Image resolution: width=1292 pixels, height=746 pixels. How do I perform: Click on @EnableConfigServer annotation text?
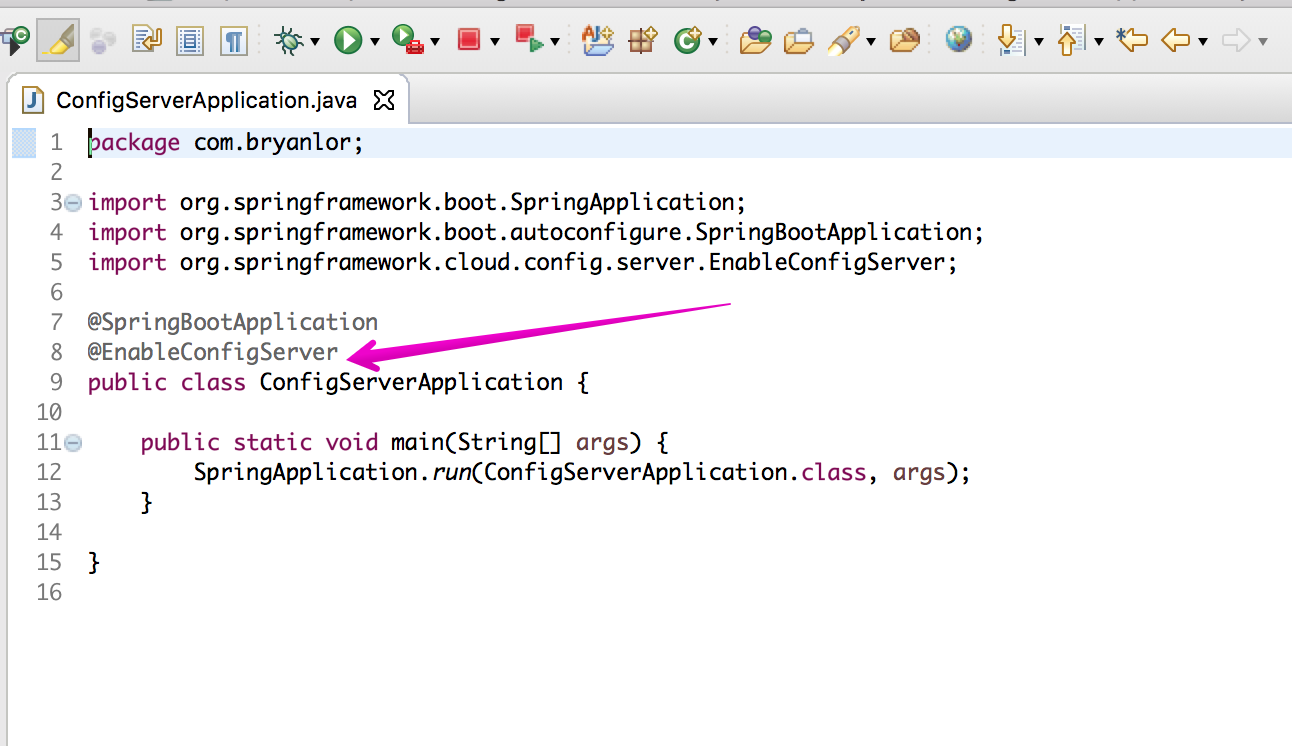click(213, 352)
